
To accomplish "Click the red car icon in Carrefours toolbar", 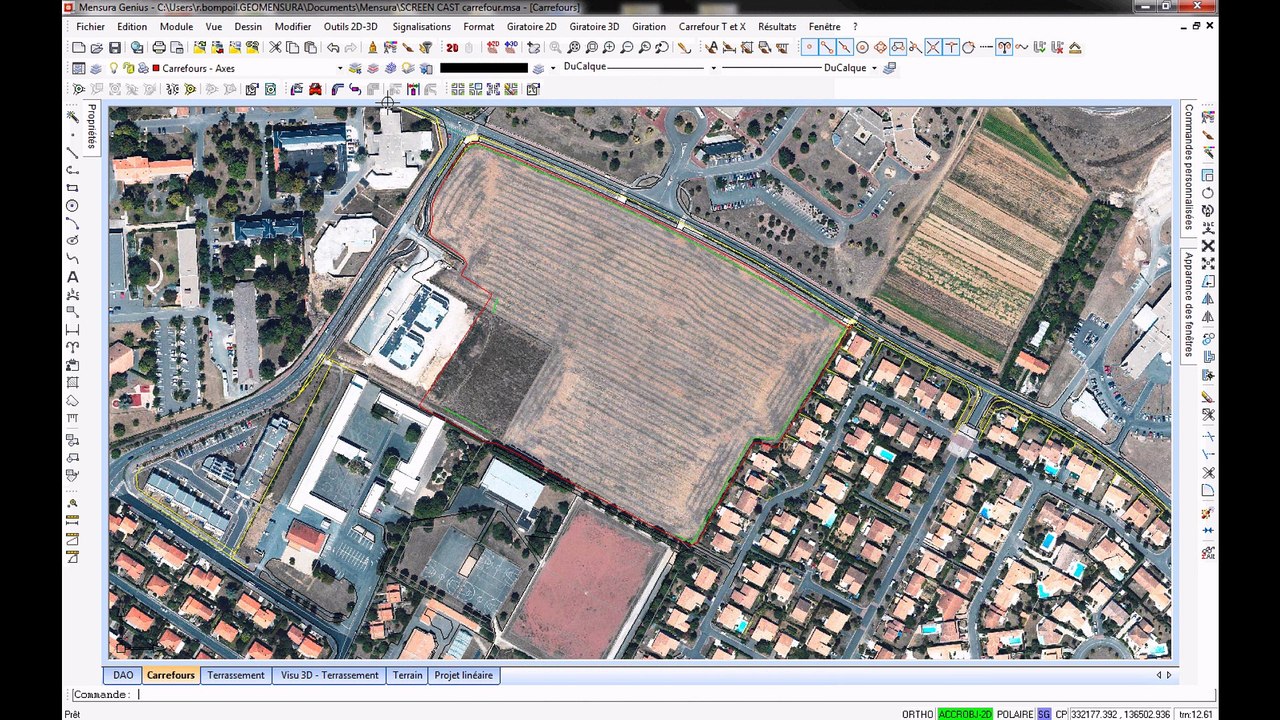I will point(315,89).
